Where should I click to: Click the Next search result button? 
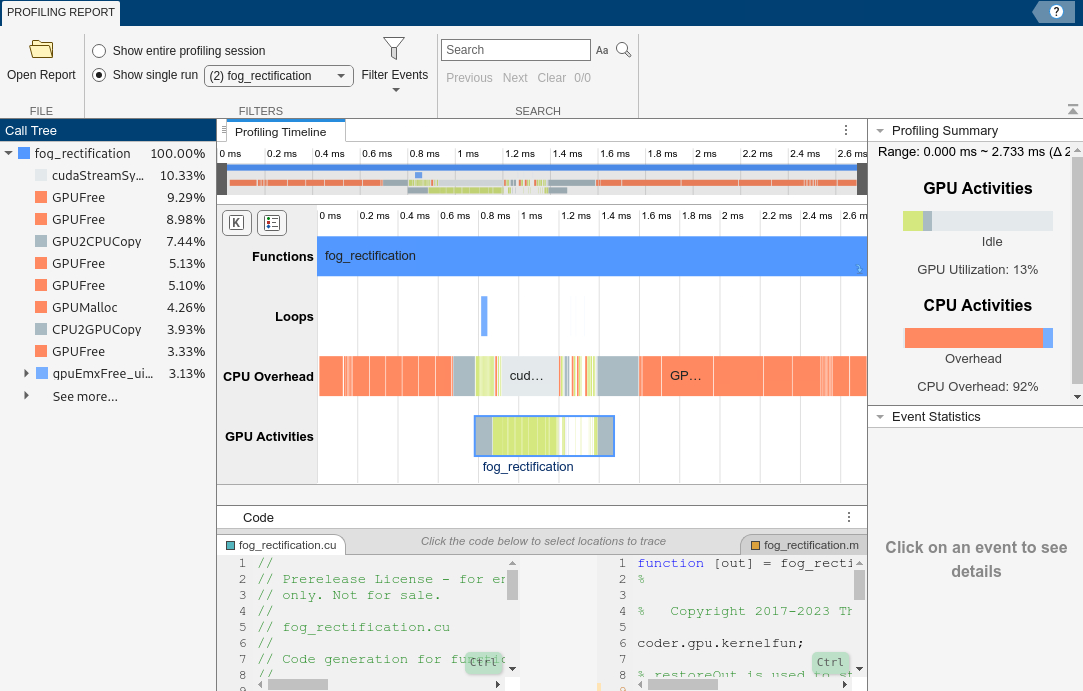pos(514,77)
